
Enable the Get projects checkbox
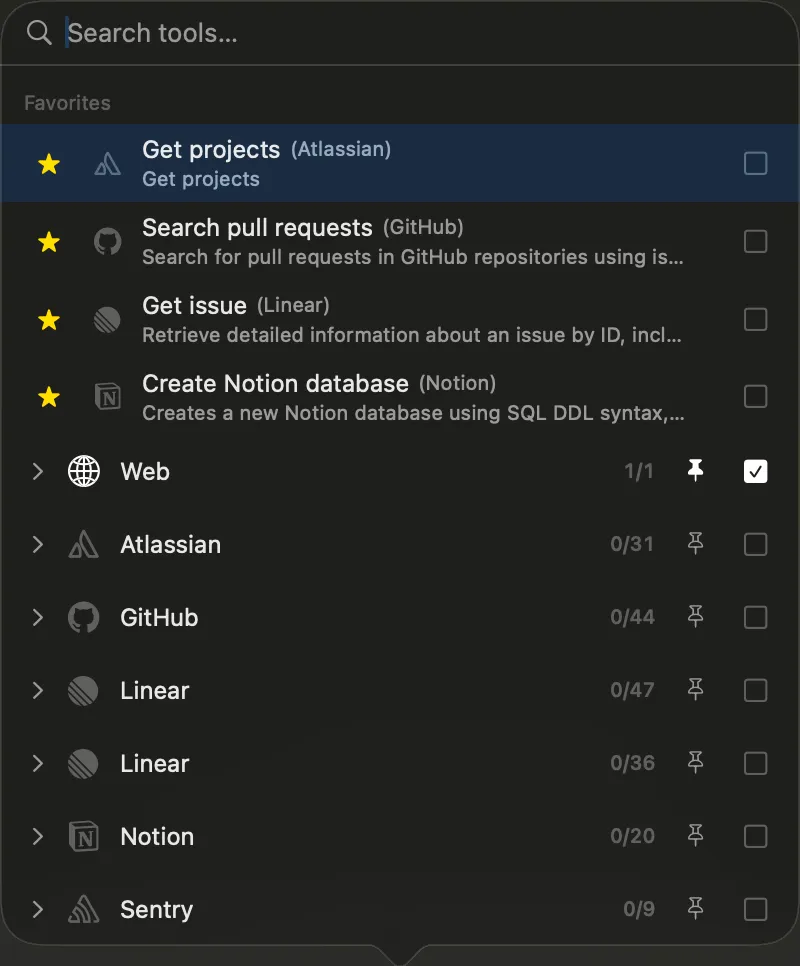(x=756, y=164)
